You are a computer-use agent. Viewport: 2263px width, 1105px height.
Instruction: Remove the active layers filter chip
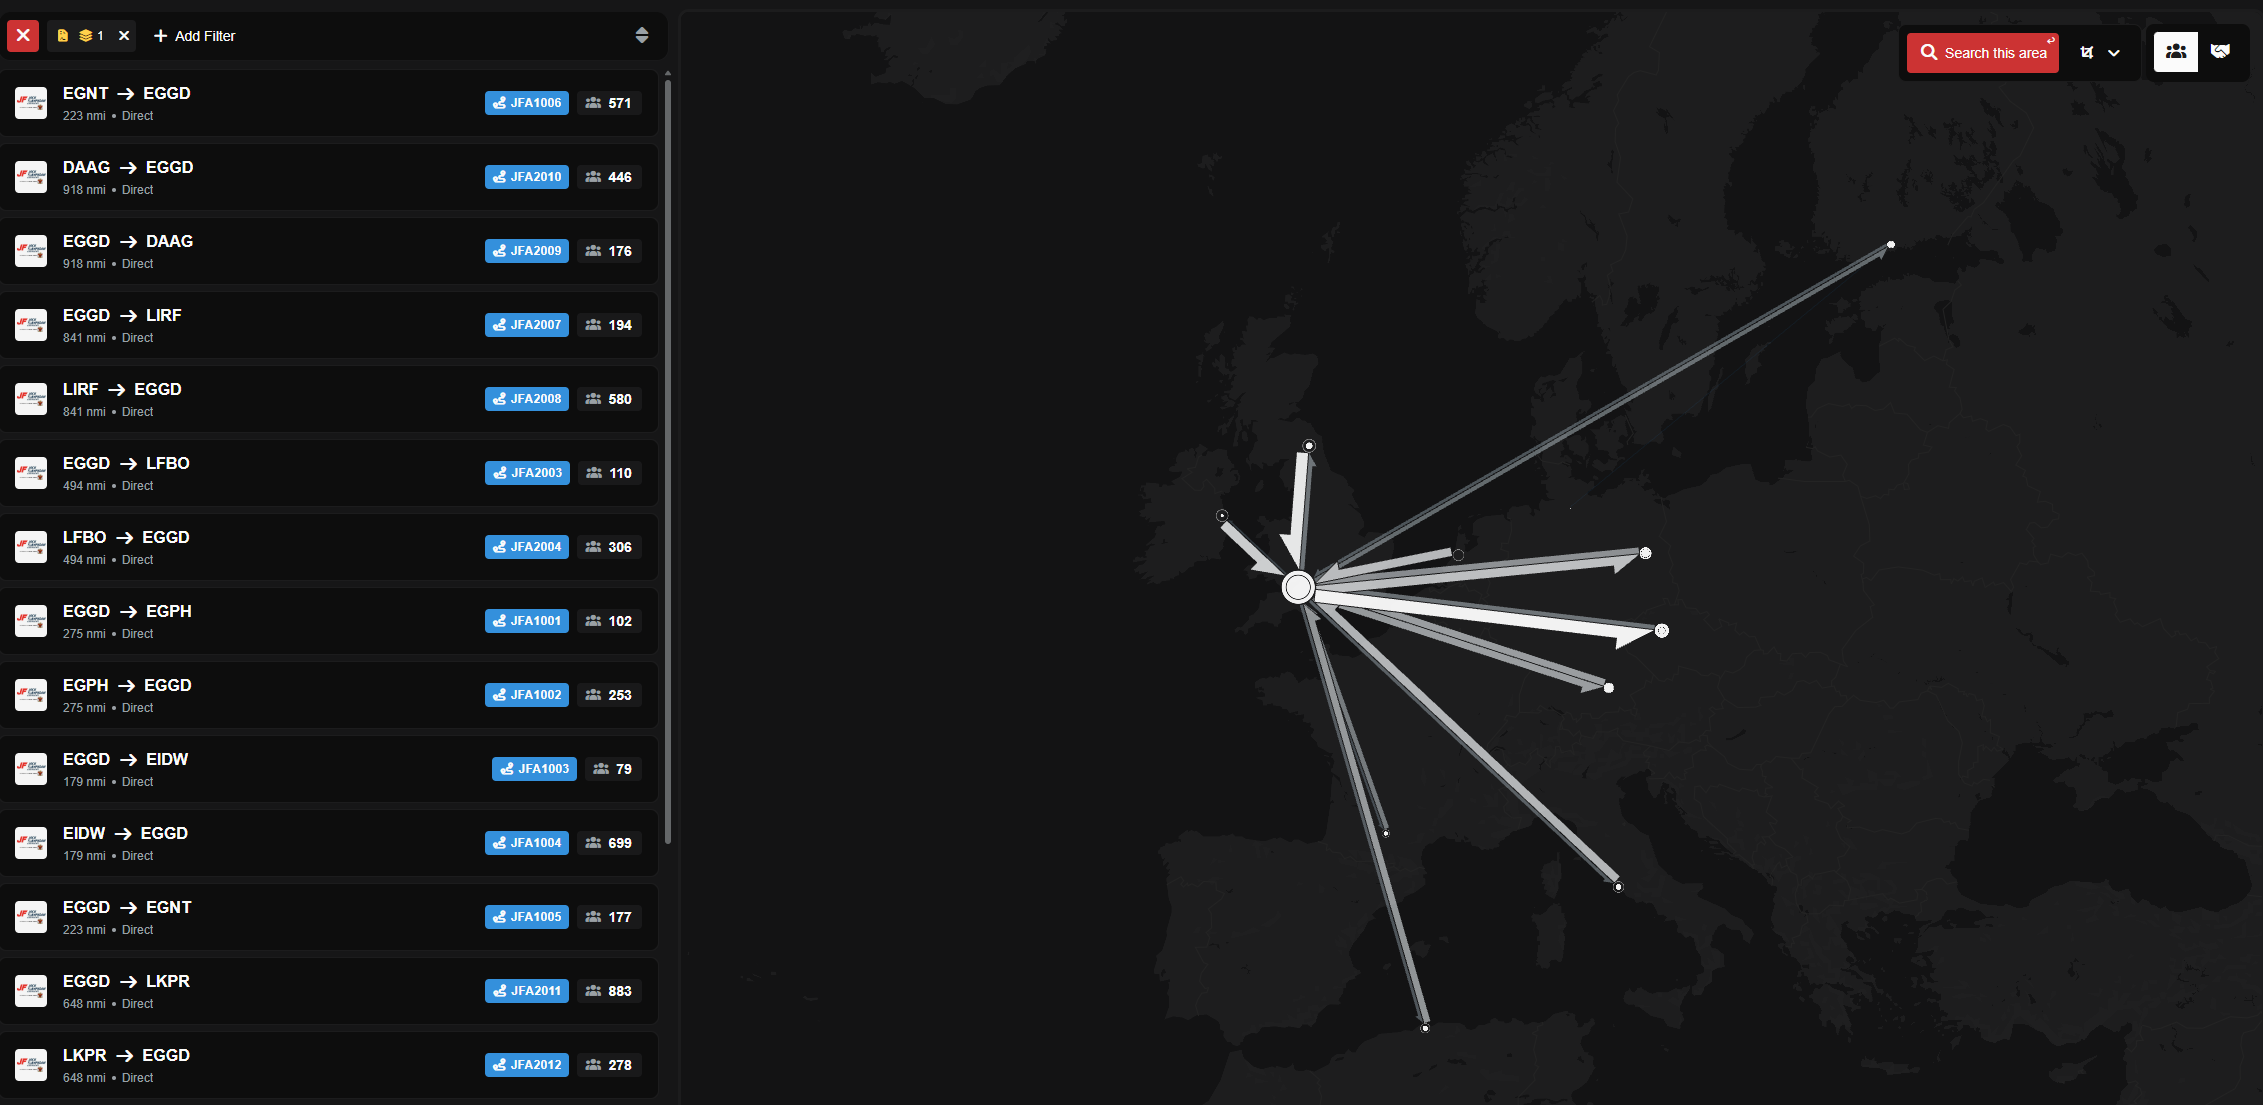124,36
